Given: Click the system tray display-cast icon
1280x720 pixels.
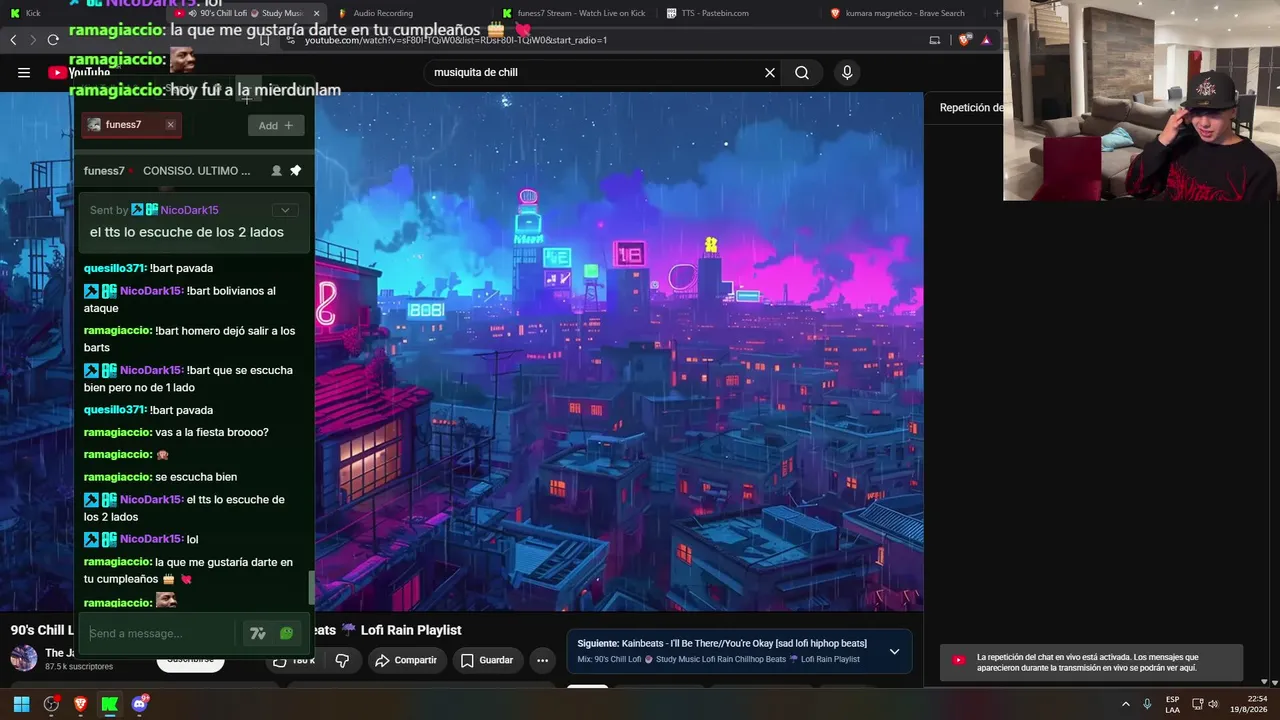Looking at the screenshot, I should (1197, 704).
